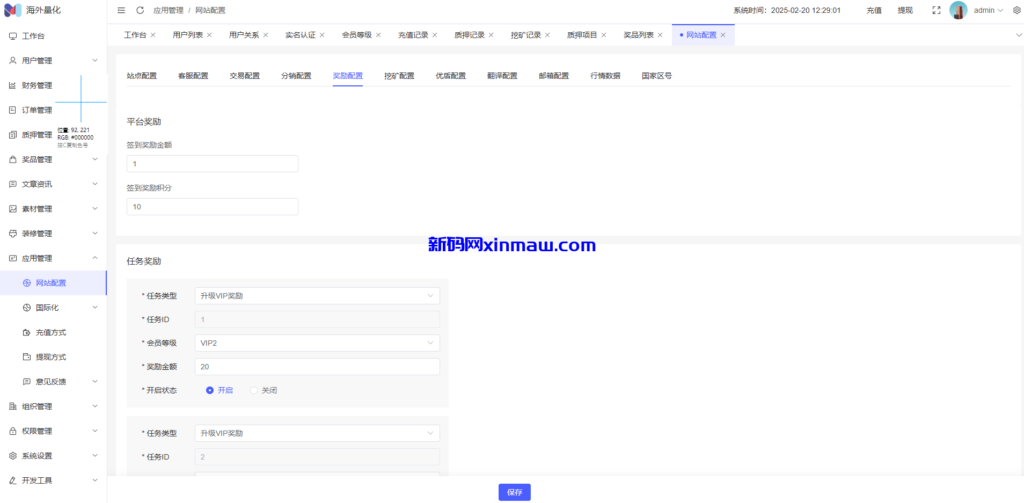
Task: Click the 提现方式 folder icon
Action: point(27,357)
